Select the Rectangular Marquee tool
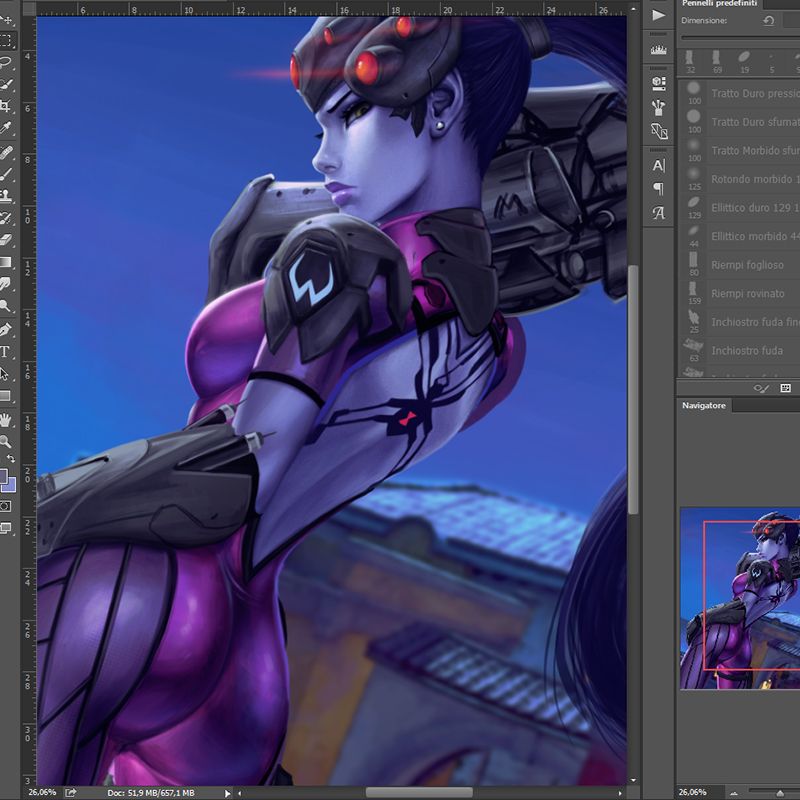Screen dimensions: 800x800 6,41
